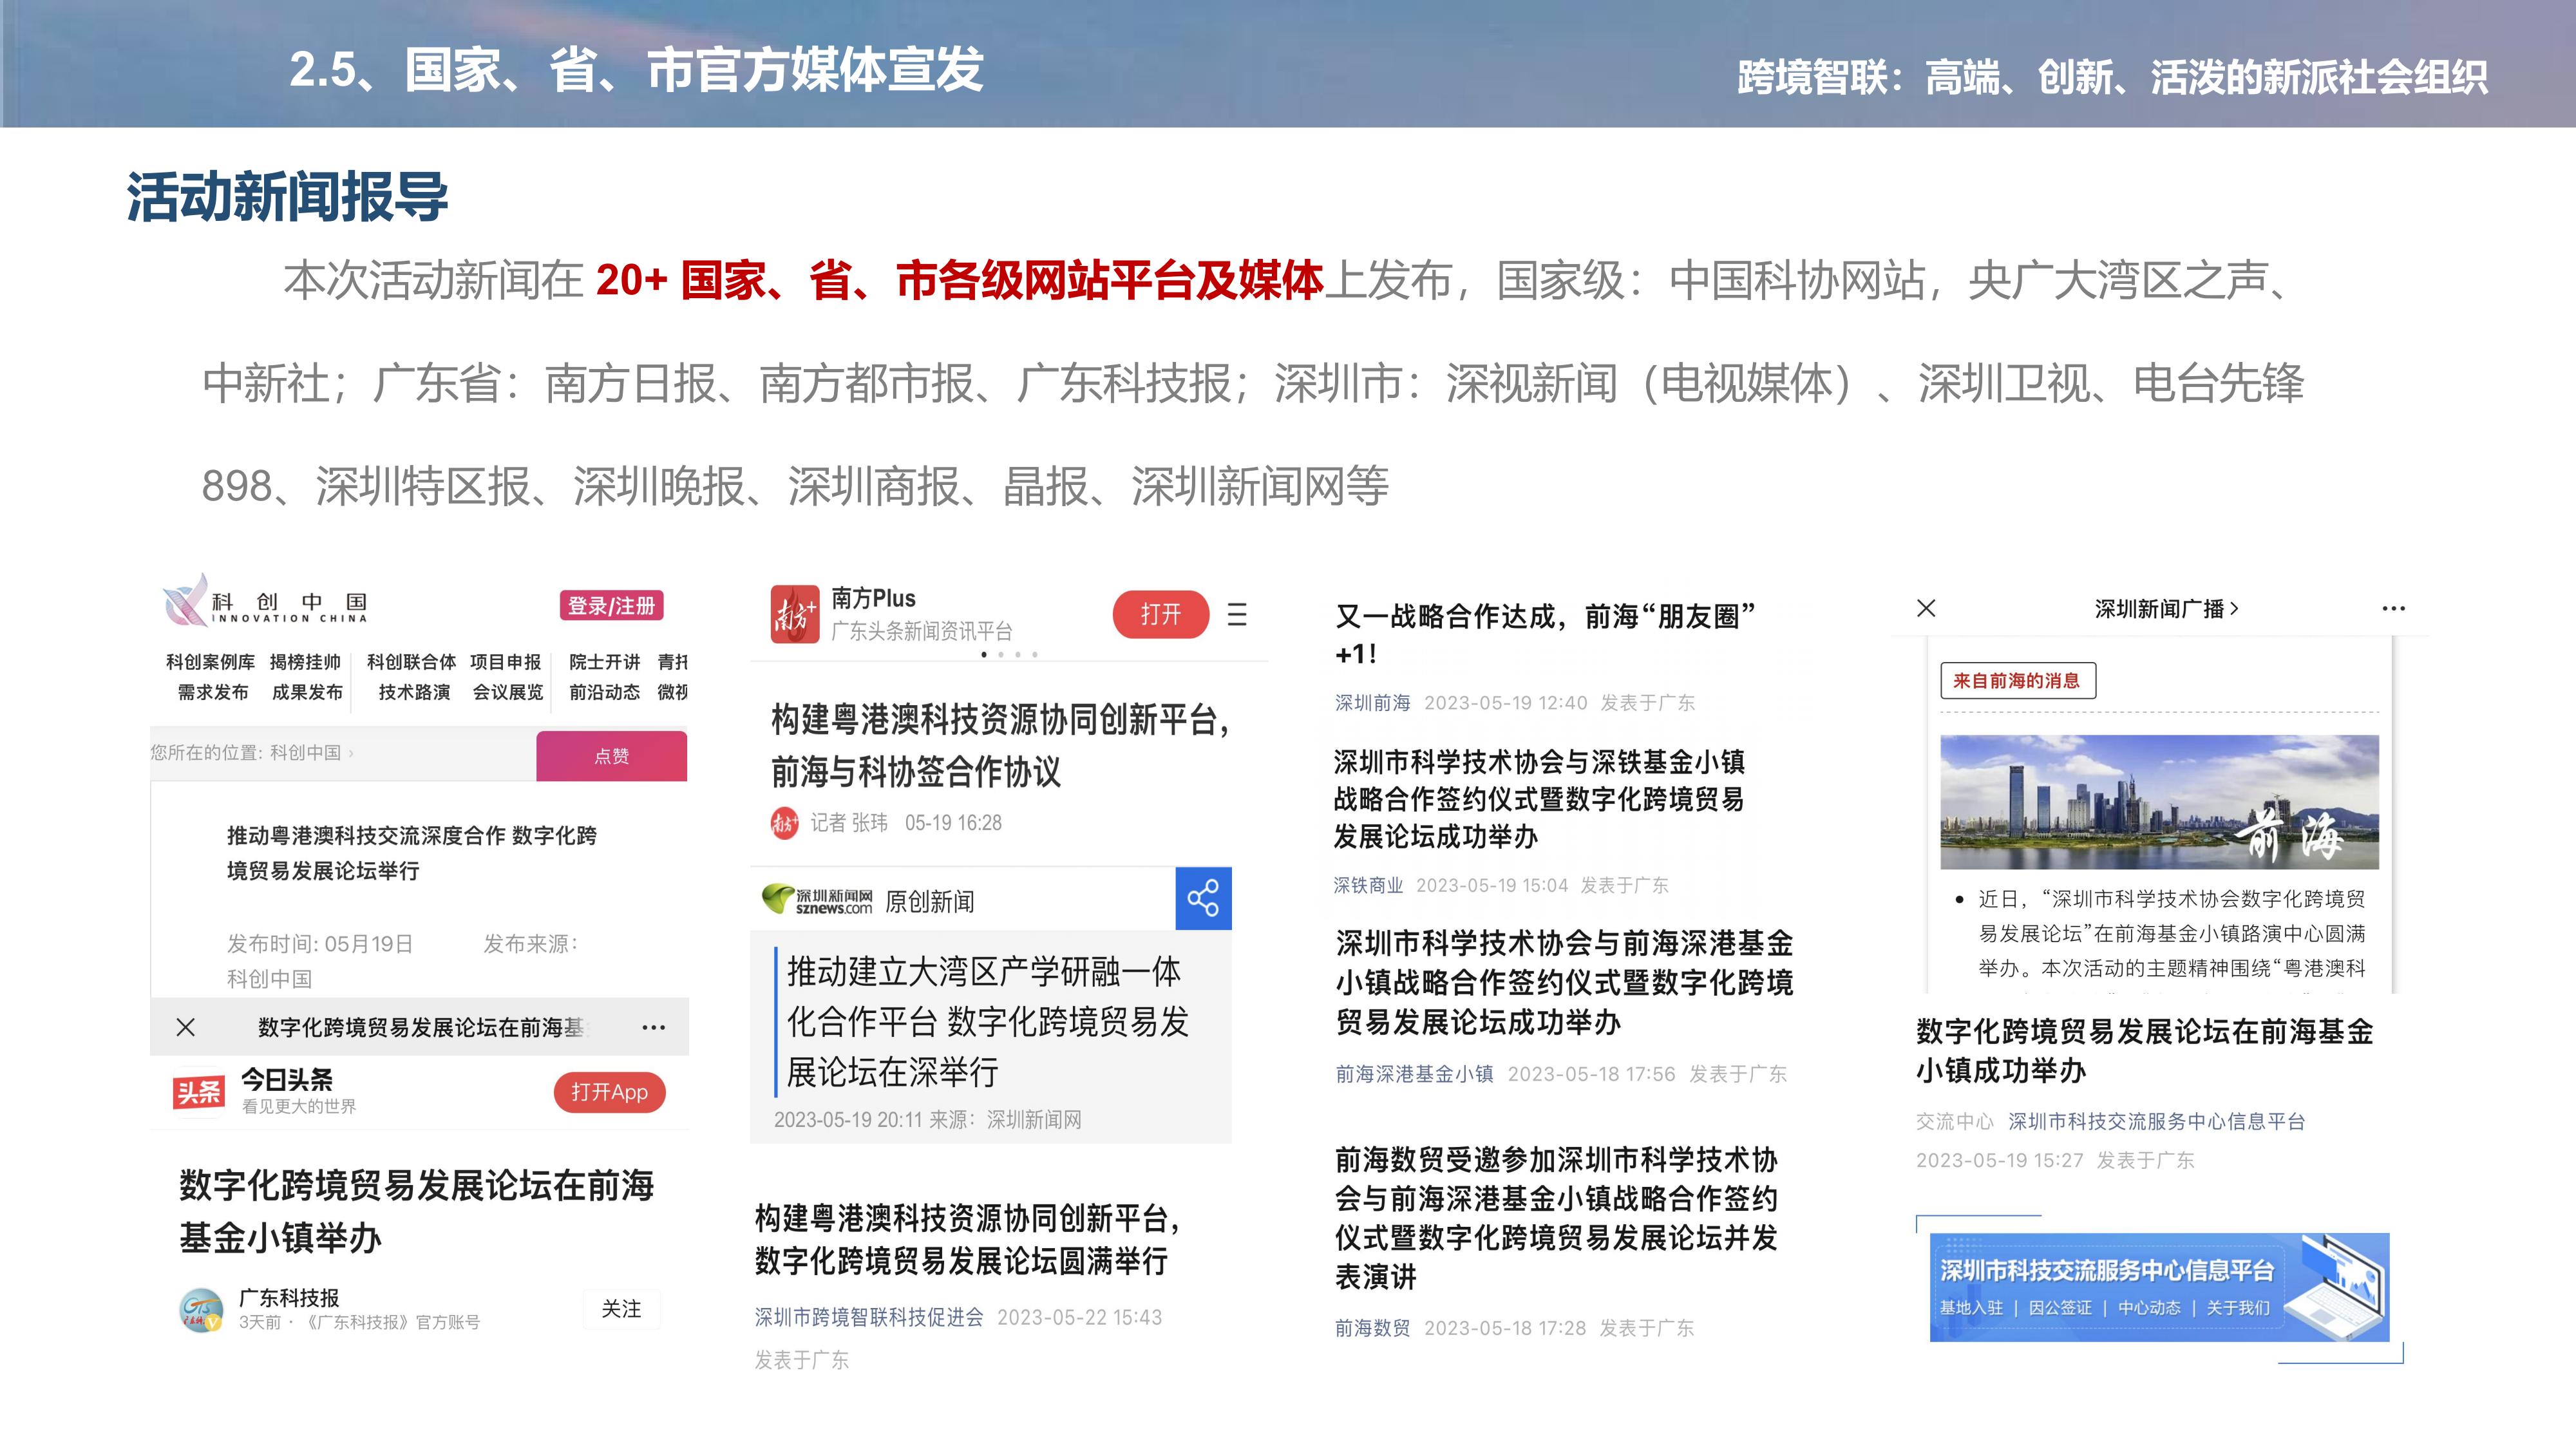Click the 前海数贸 account link
The image size is (2576, 1449).
point(1372,1328)
